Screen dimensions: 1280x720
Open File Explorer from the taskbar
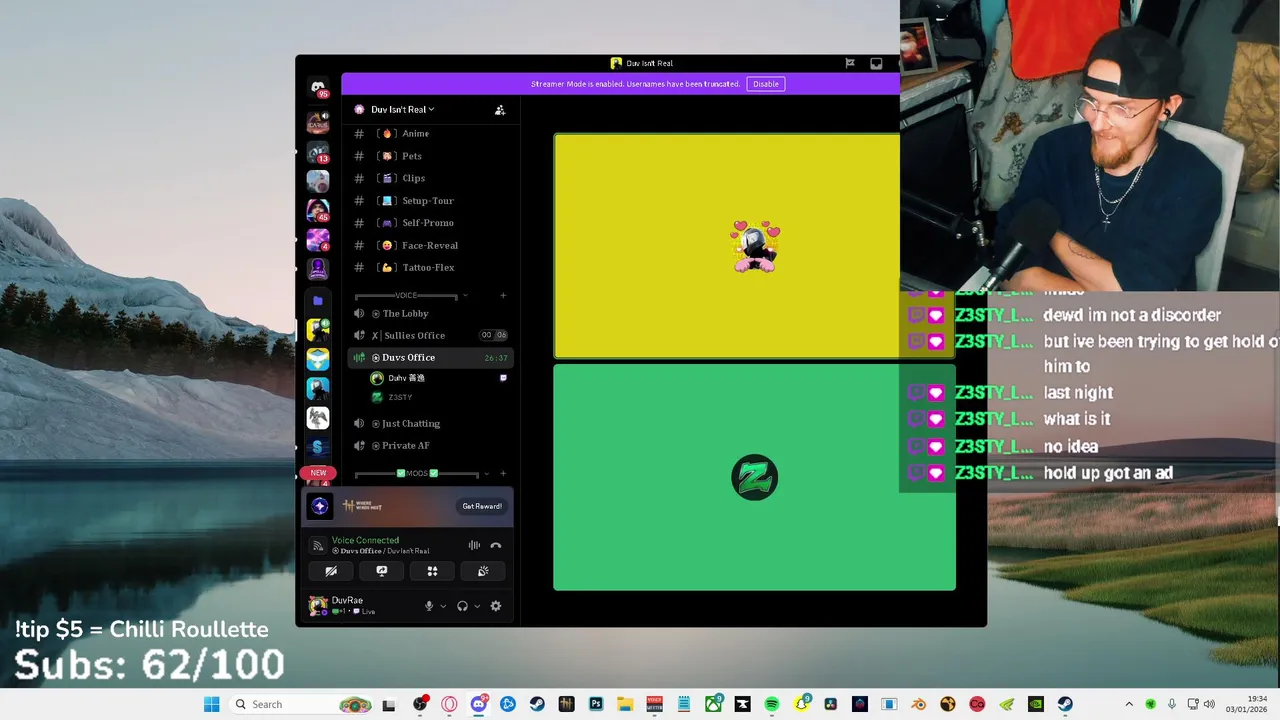pyautogui.click(x=625, y=704)
